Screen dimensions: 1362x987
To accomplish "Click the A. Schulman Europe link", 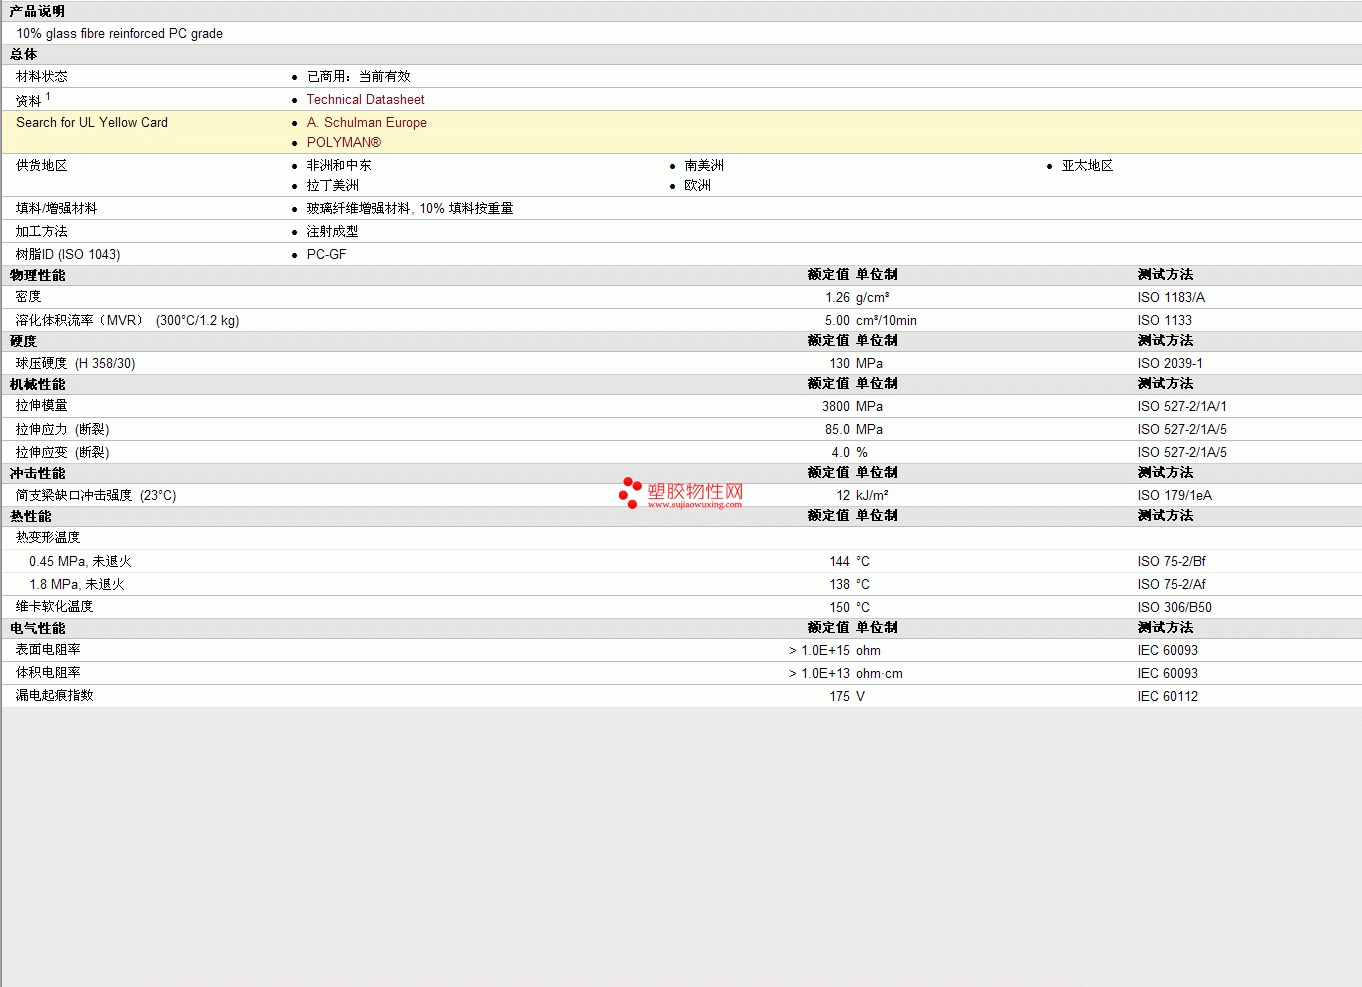I will tap(366, 123).
